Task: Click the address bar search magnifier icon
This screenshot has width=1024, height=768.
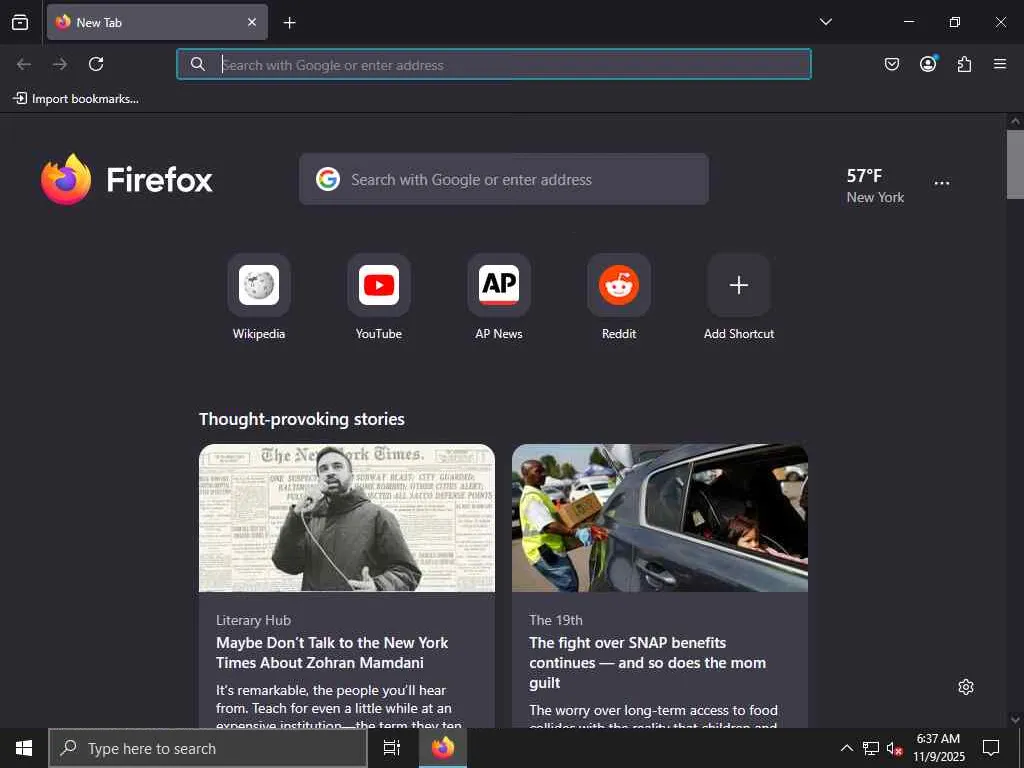Action: tap(198, 64)
